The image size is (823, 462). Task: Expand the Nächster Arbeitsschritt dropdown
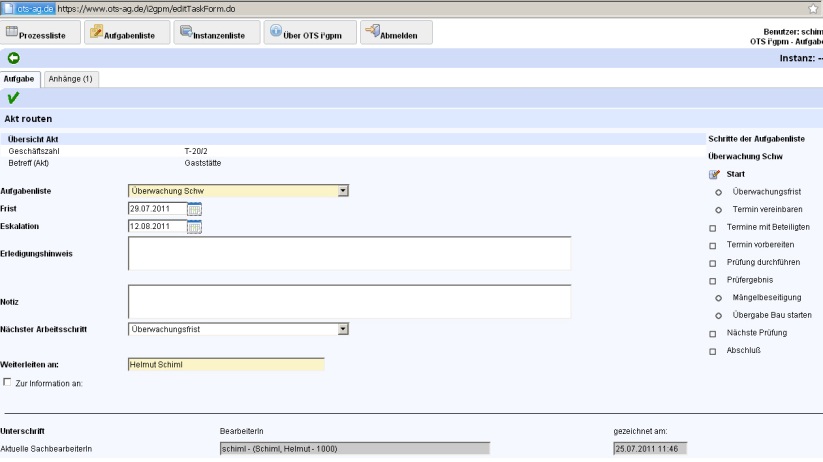click(x=342, y=328)
